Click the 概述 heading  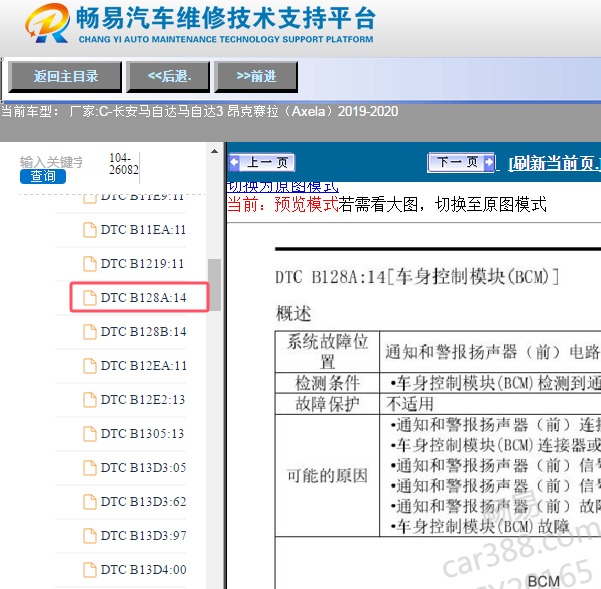(293, 313)
